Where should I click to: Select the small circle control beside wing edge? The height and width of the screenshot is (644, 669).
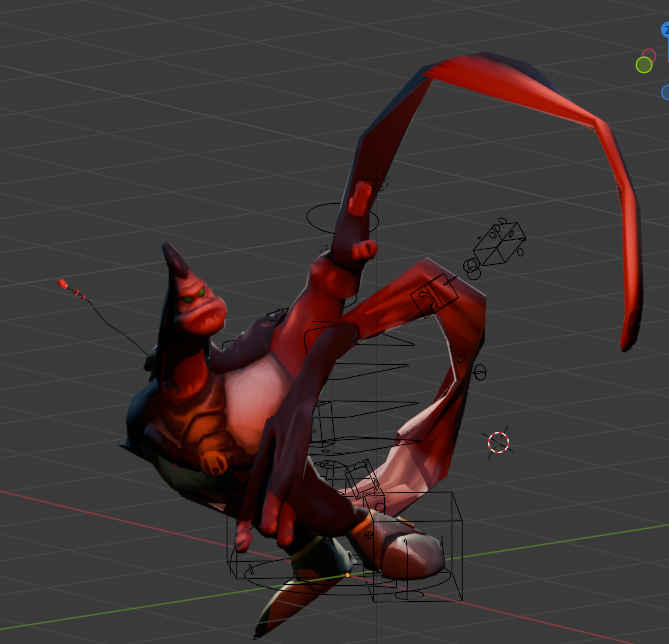pyautogui.click(x=480, y=372)
